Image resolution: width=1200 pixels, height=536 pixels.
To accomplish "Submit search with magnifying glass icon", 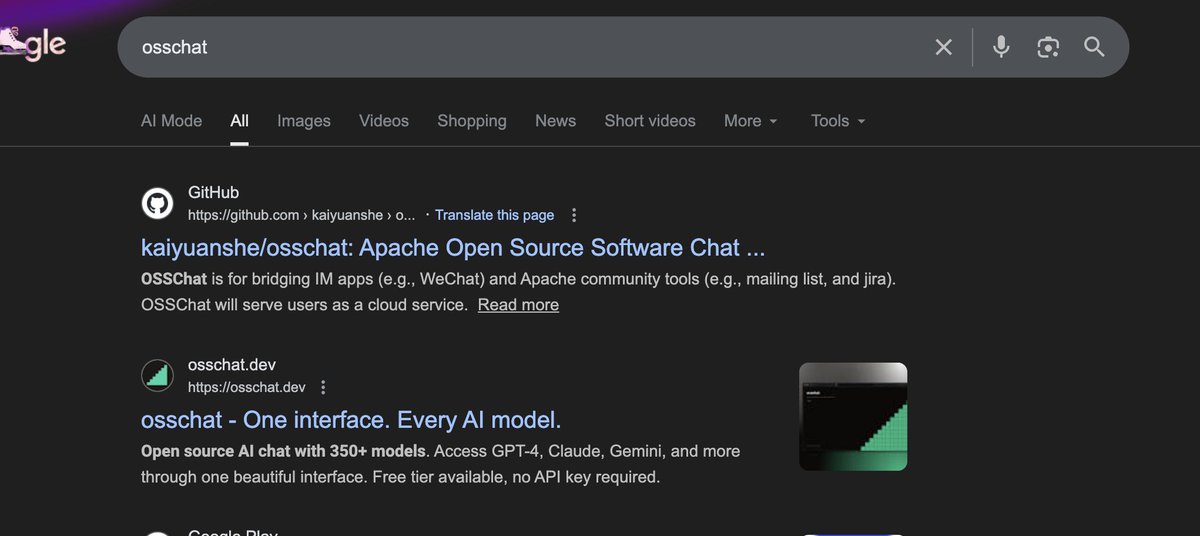I will [x=1094, y=47].
